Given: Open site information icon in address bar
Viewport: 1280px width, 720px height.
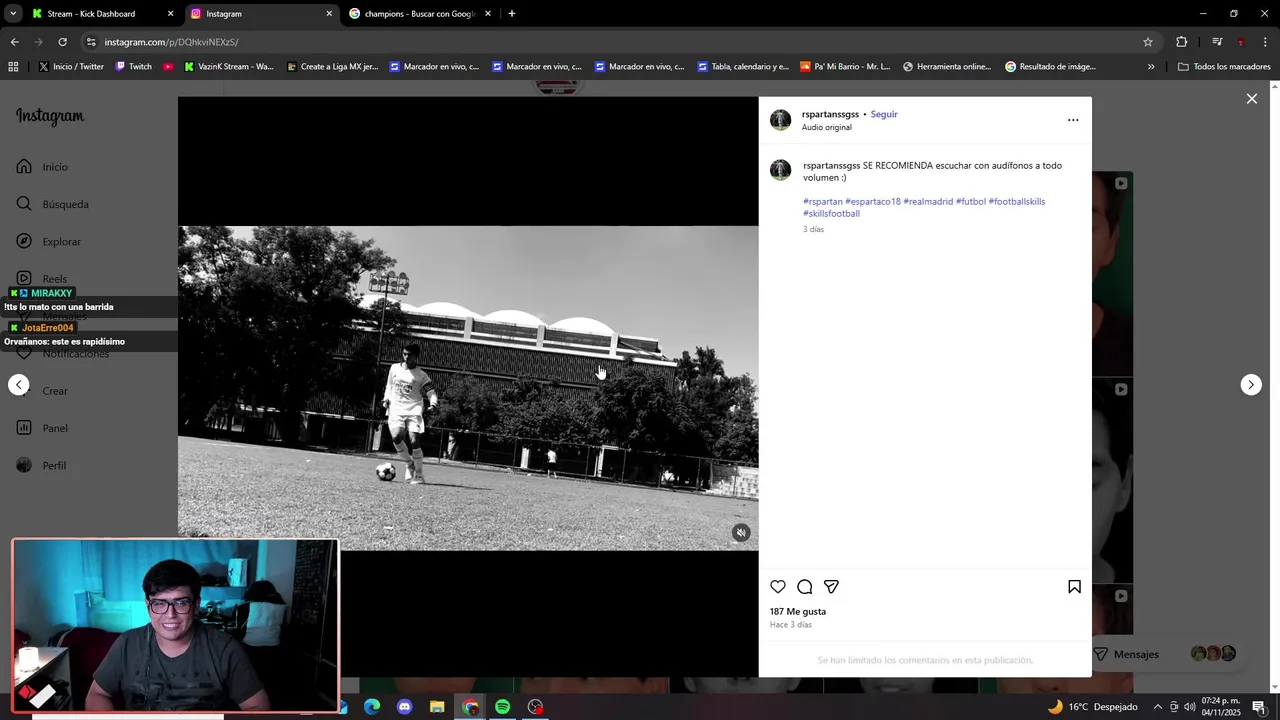Looking at the screenshot, I should (x=91, y=42).
